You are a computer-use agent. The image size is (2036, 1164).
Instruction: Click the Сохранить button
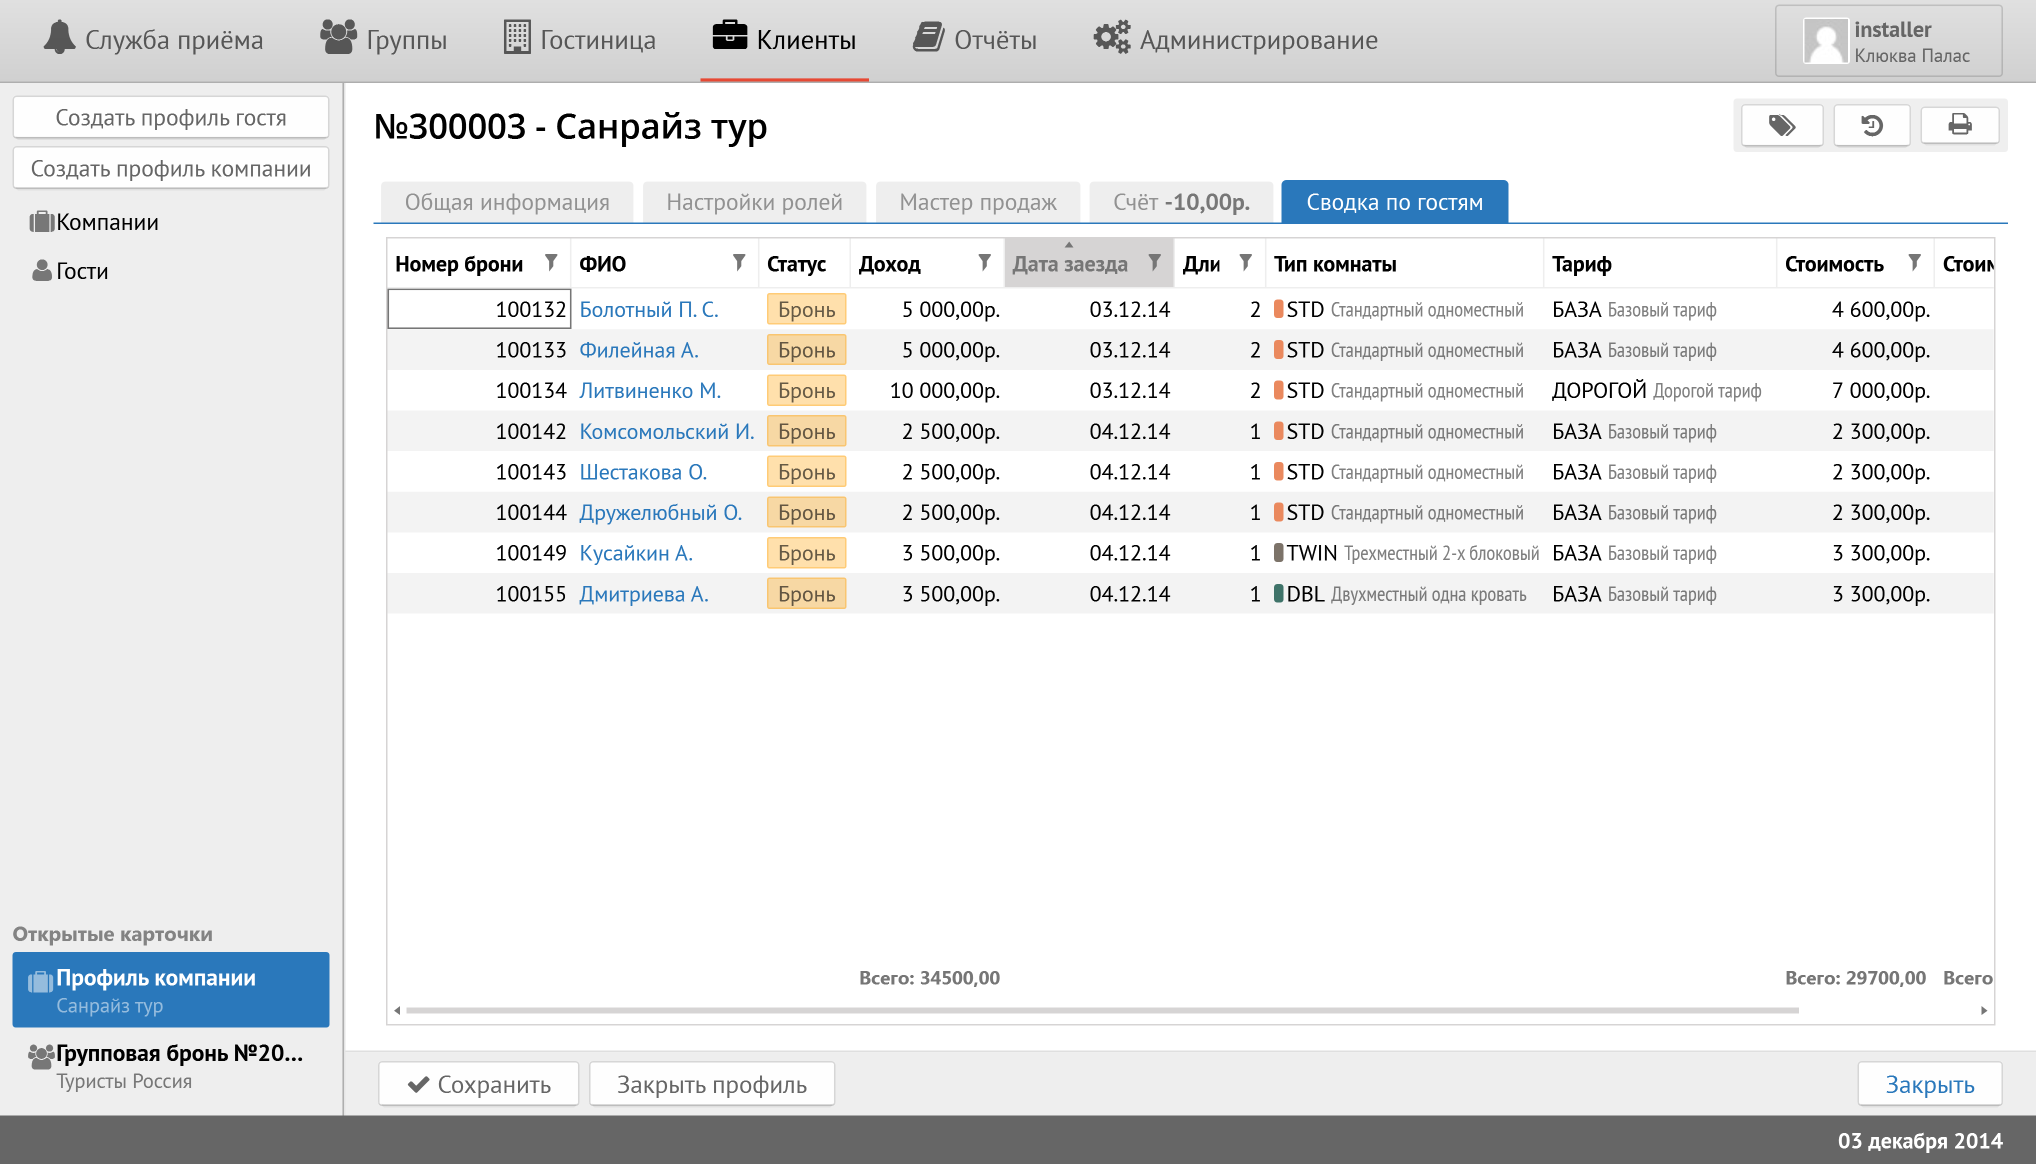[479, 1084]
